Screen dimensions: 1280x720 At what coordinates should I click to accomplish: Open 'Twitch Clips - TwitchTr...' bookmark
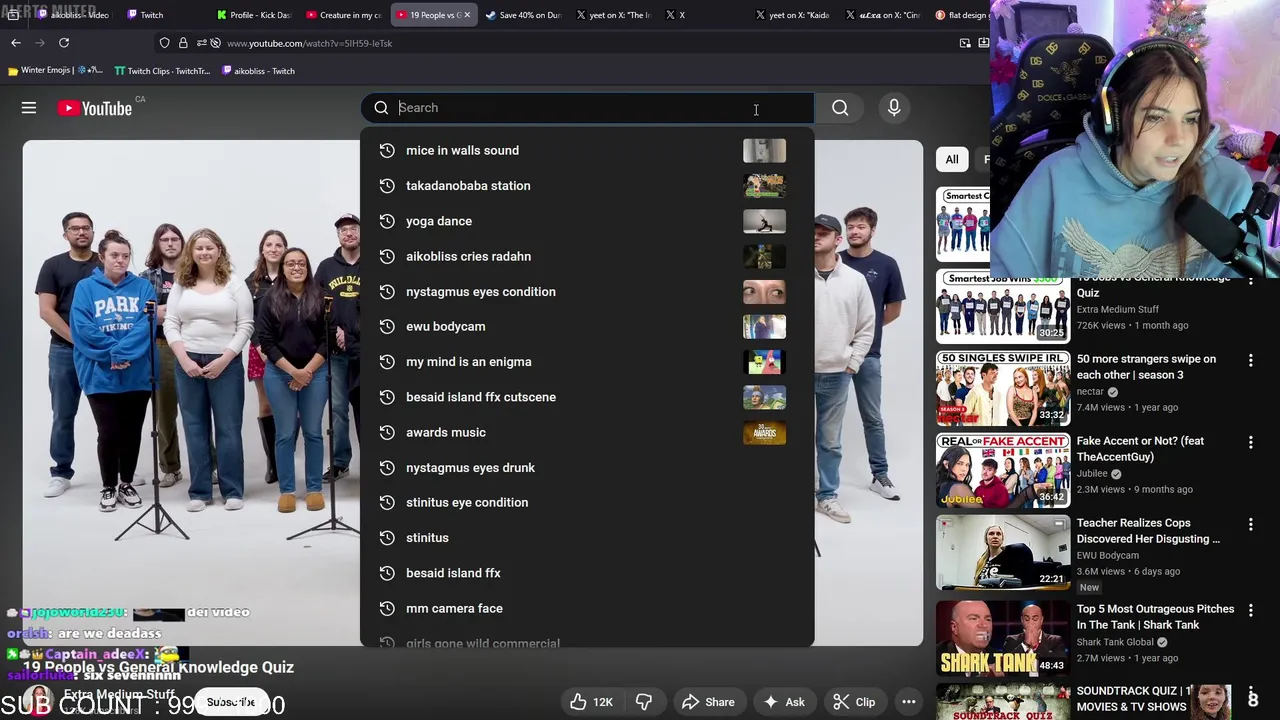coord(162,71)
